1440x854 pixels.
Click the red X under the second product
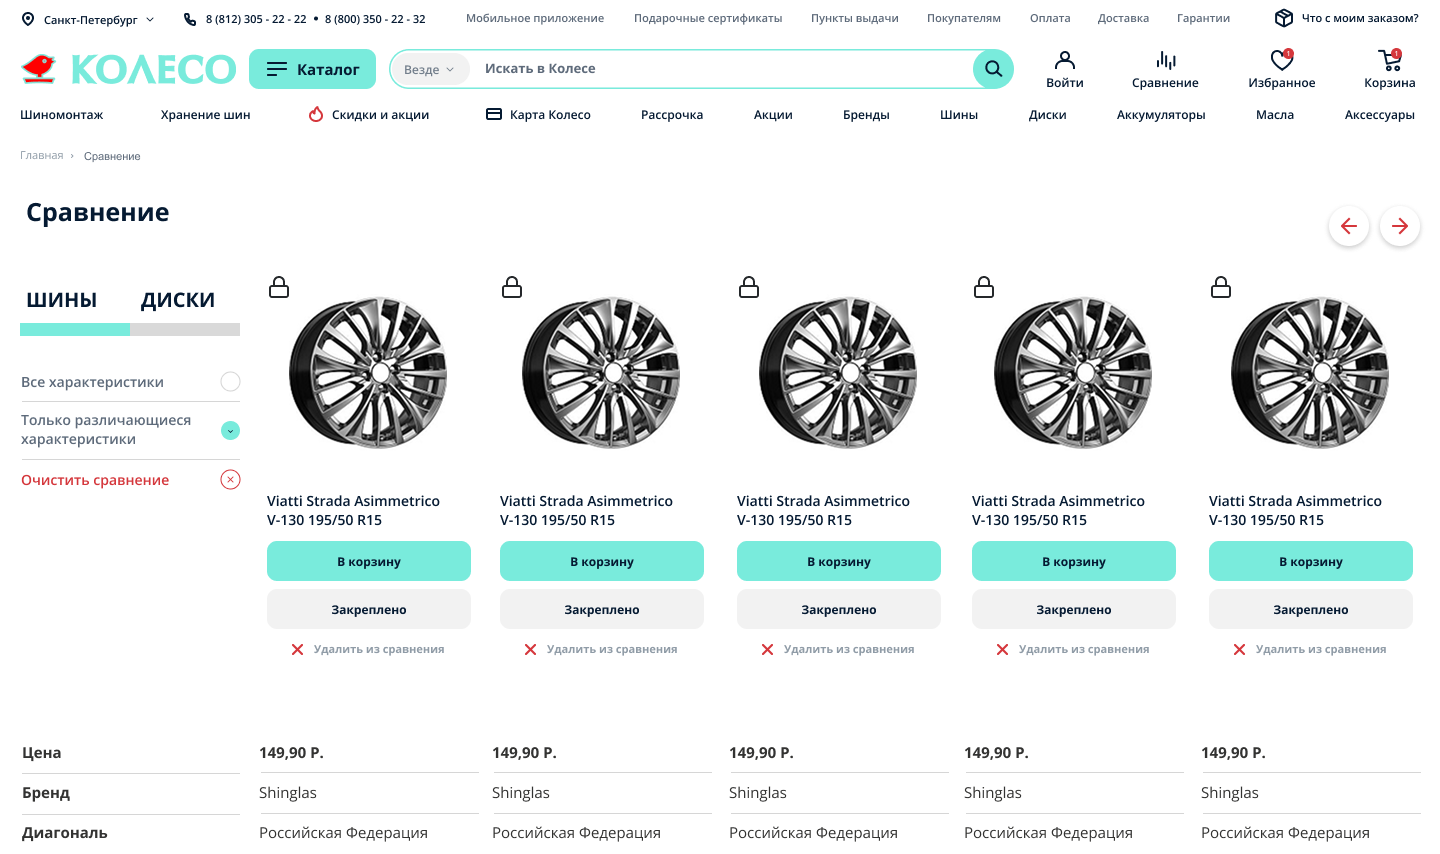click(530, 649)
